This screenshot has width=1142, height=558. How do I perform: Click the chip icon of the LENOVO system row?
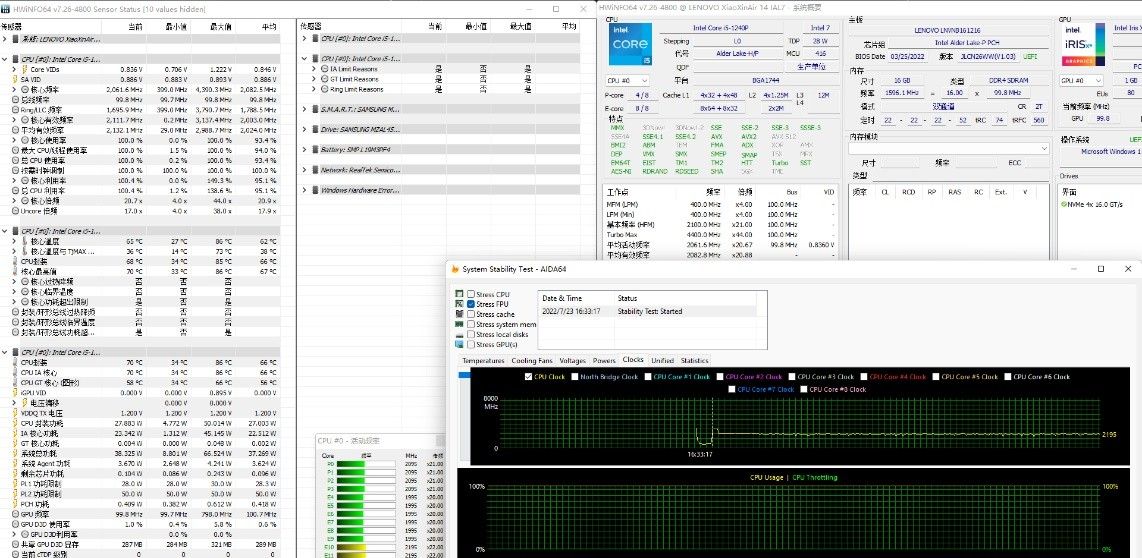[16, 39]
